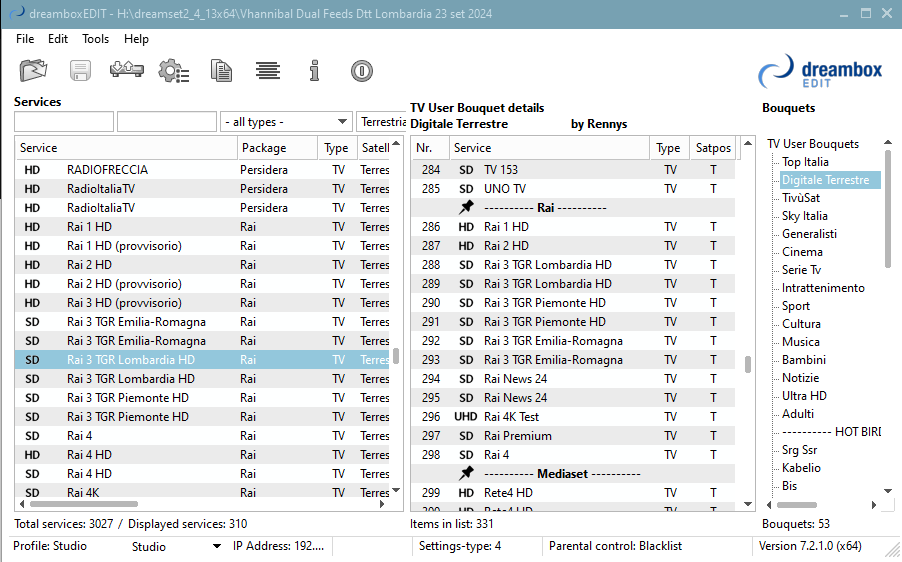This screenshot has width=902, height=562.
Task: Click the bouquet details scroll up arrow
Action: 747,143
